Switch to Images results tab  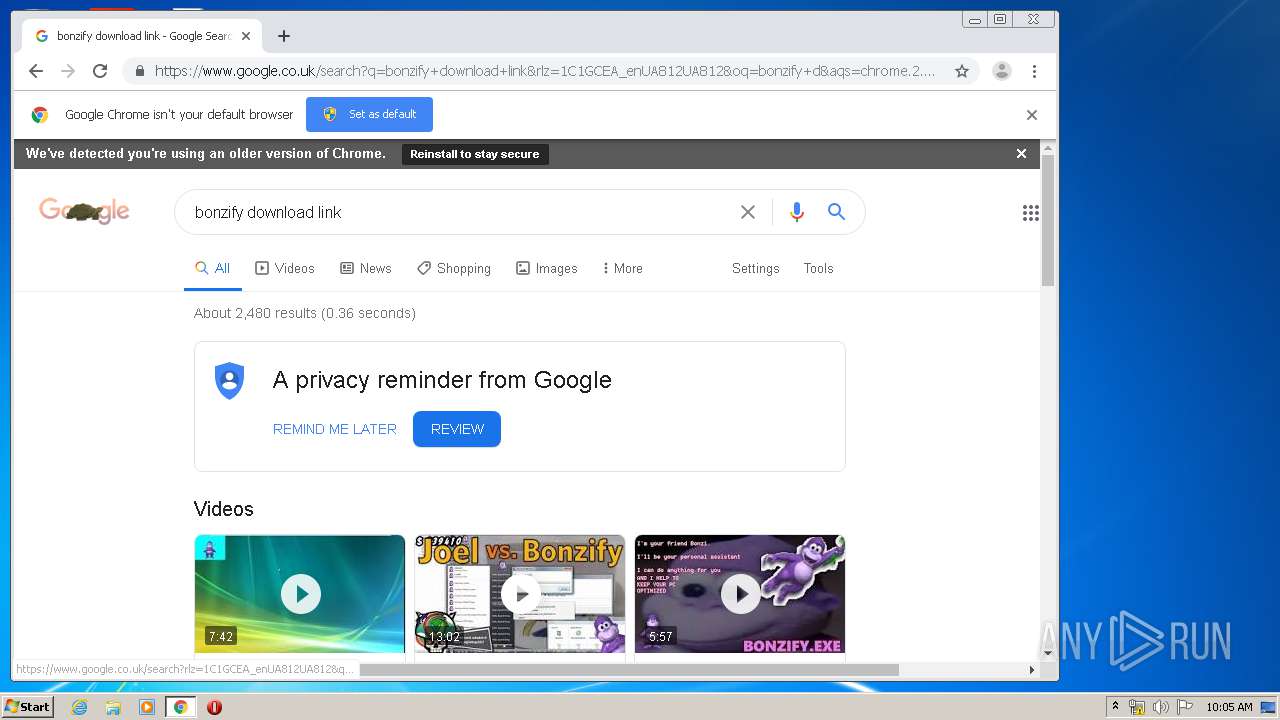tap(547, 268)
